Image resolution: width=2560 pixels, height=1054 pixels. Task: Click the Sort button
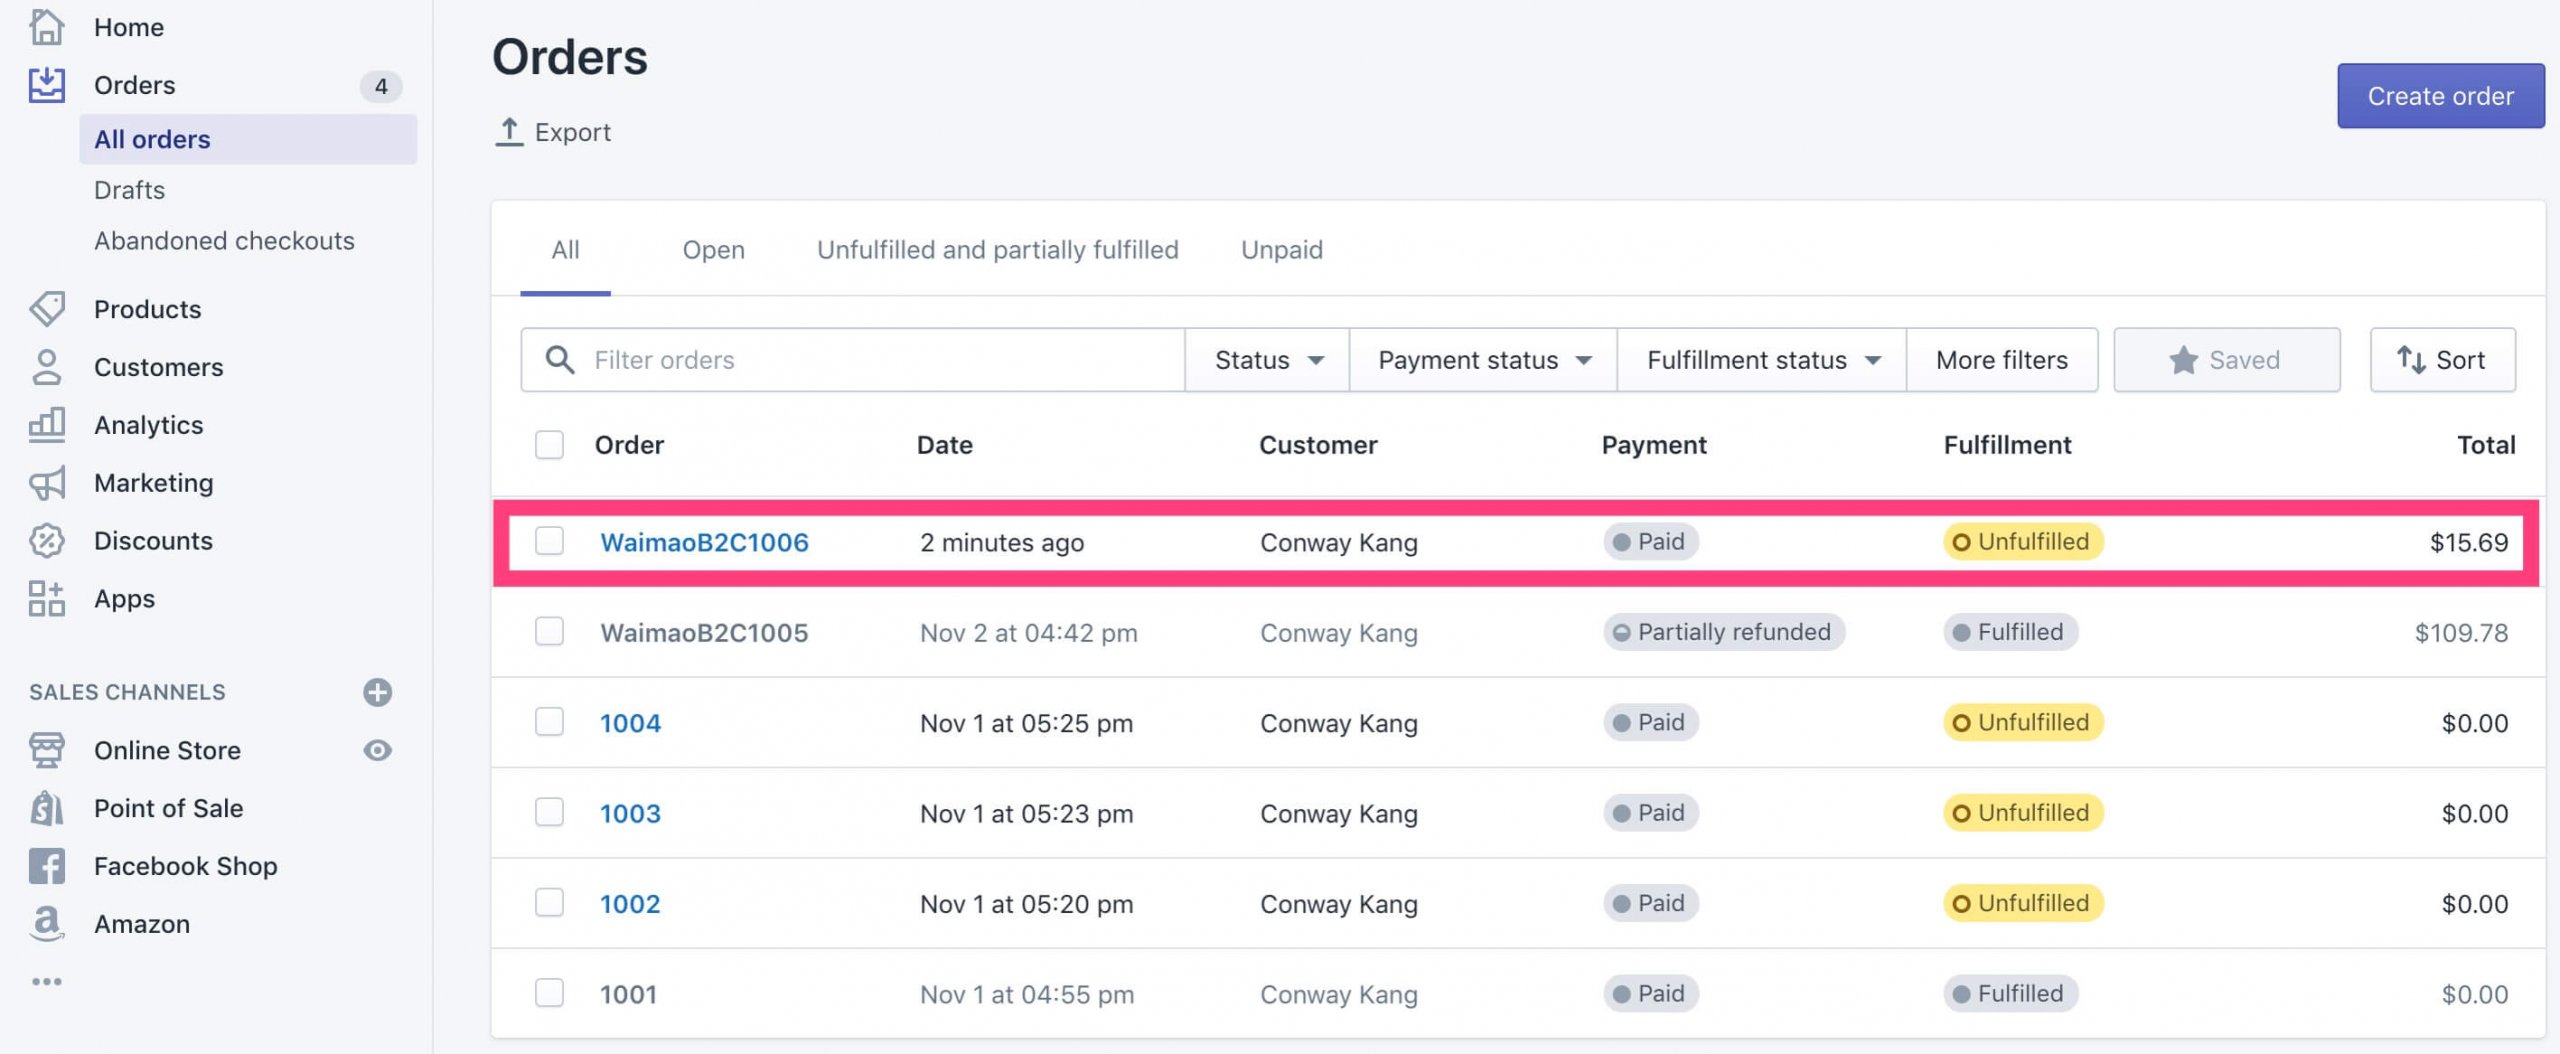[x=2442, y=360]
